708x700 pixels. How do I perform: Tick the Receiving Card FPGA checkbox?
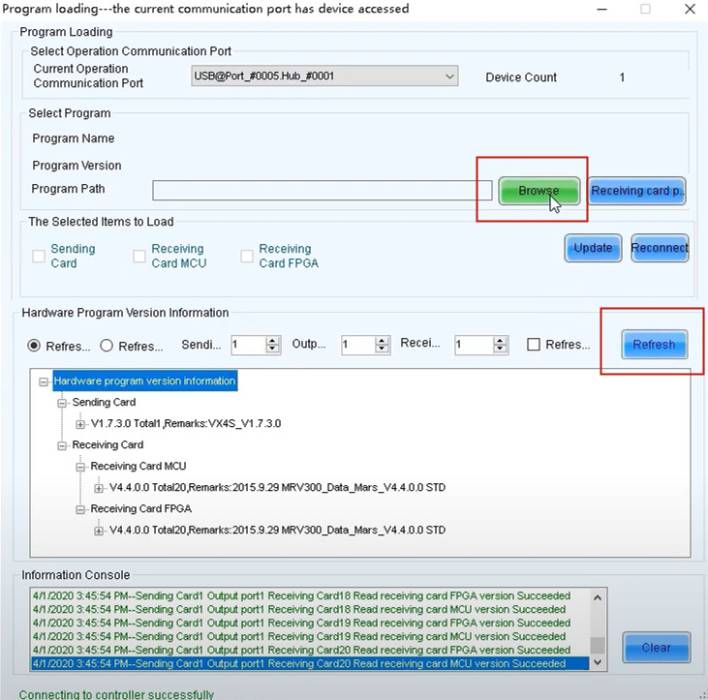click(x=248, y=257)
